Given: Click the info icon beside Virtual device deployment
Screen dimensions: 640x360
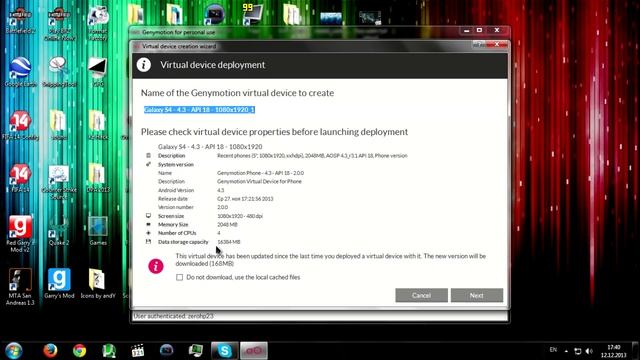Looking at the screenshot, I should pyautogui.click(x=144, y=64).
